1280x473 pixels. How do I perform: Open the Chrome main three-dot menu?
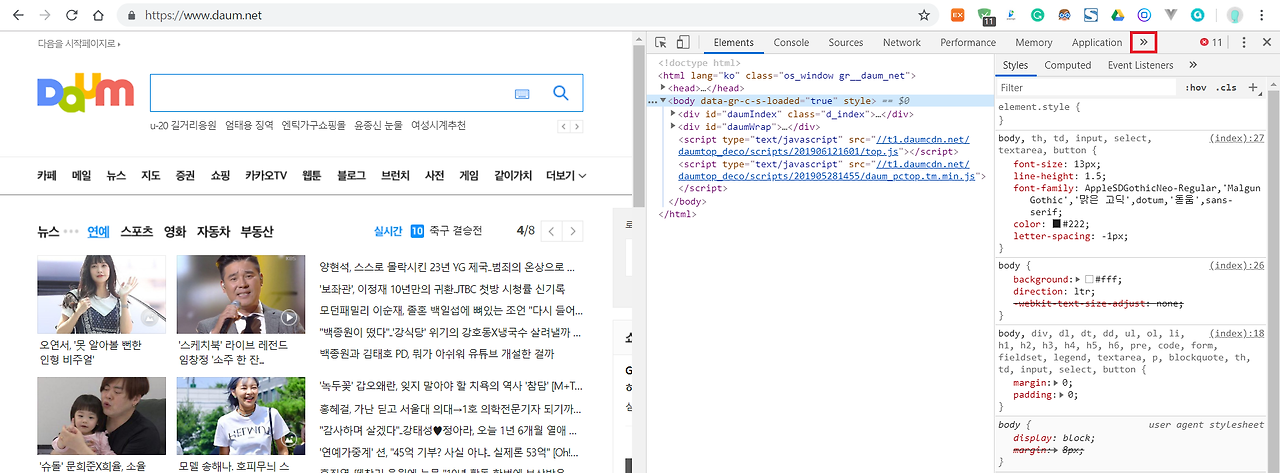pos(1261,15)
